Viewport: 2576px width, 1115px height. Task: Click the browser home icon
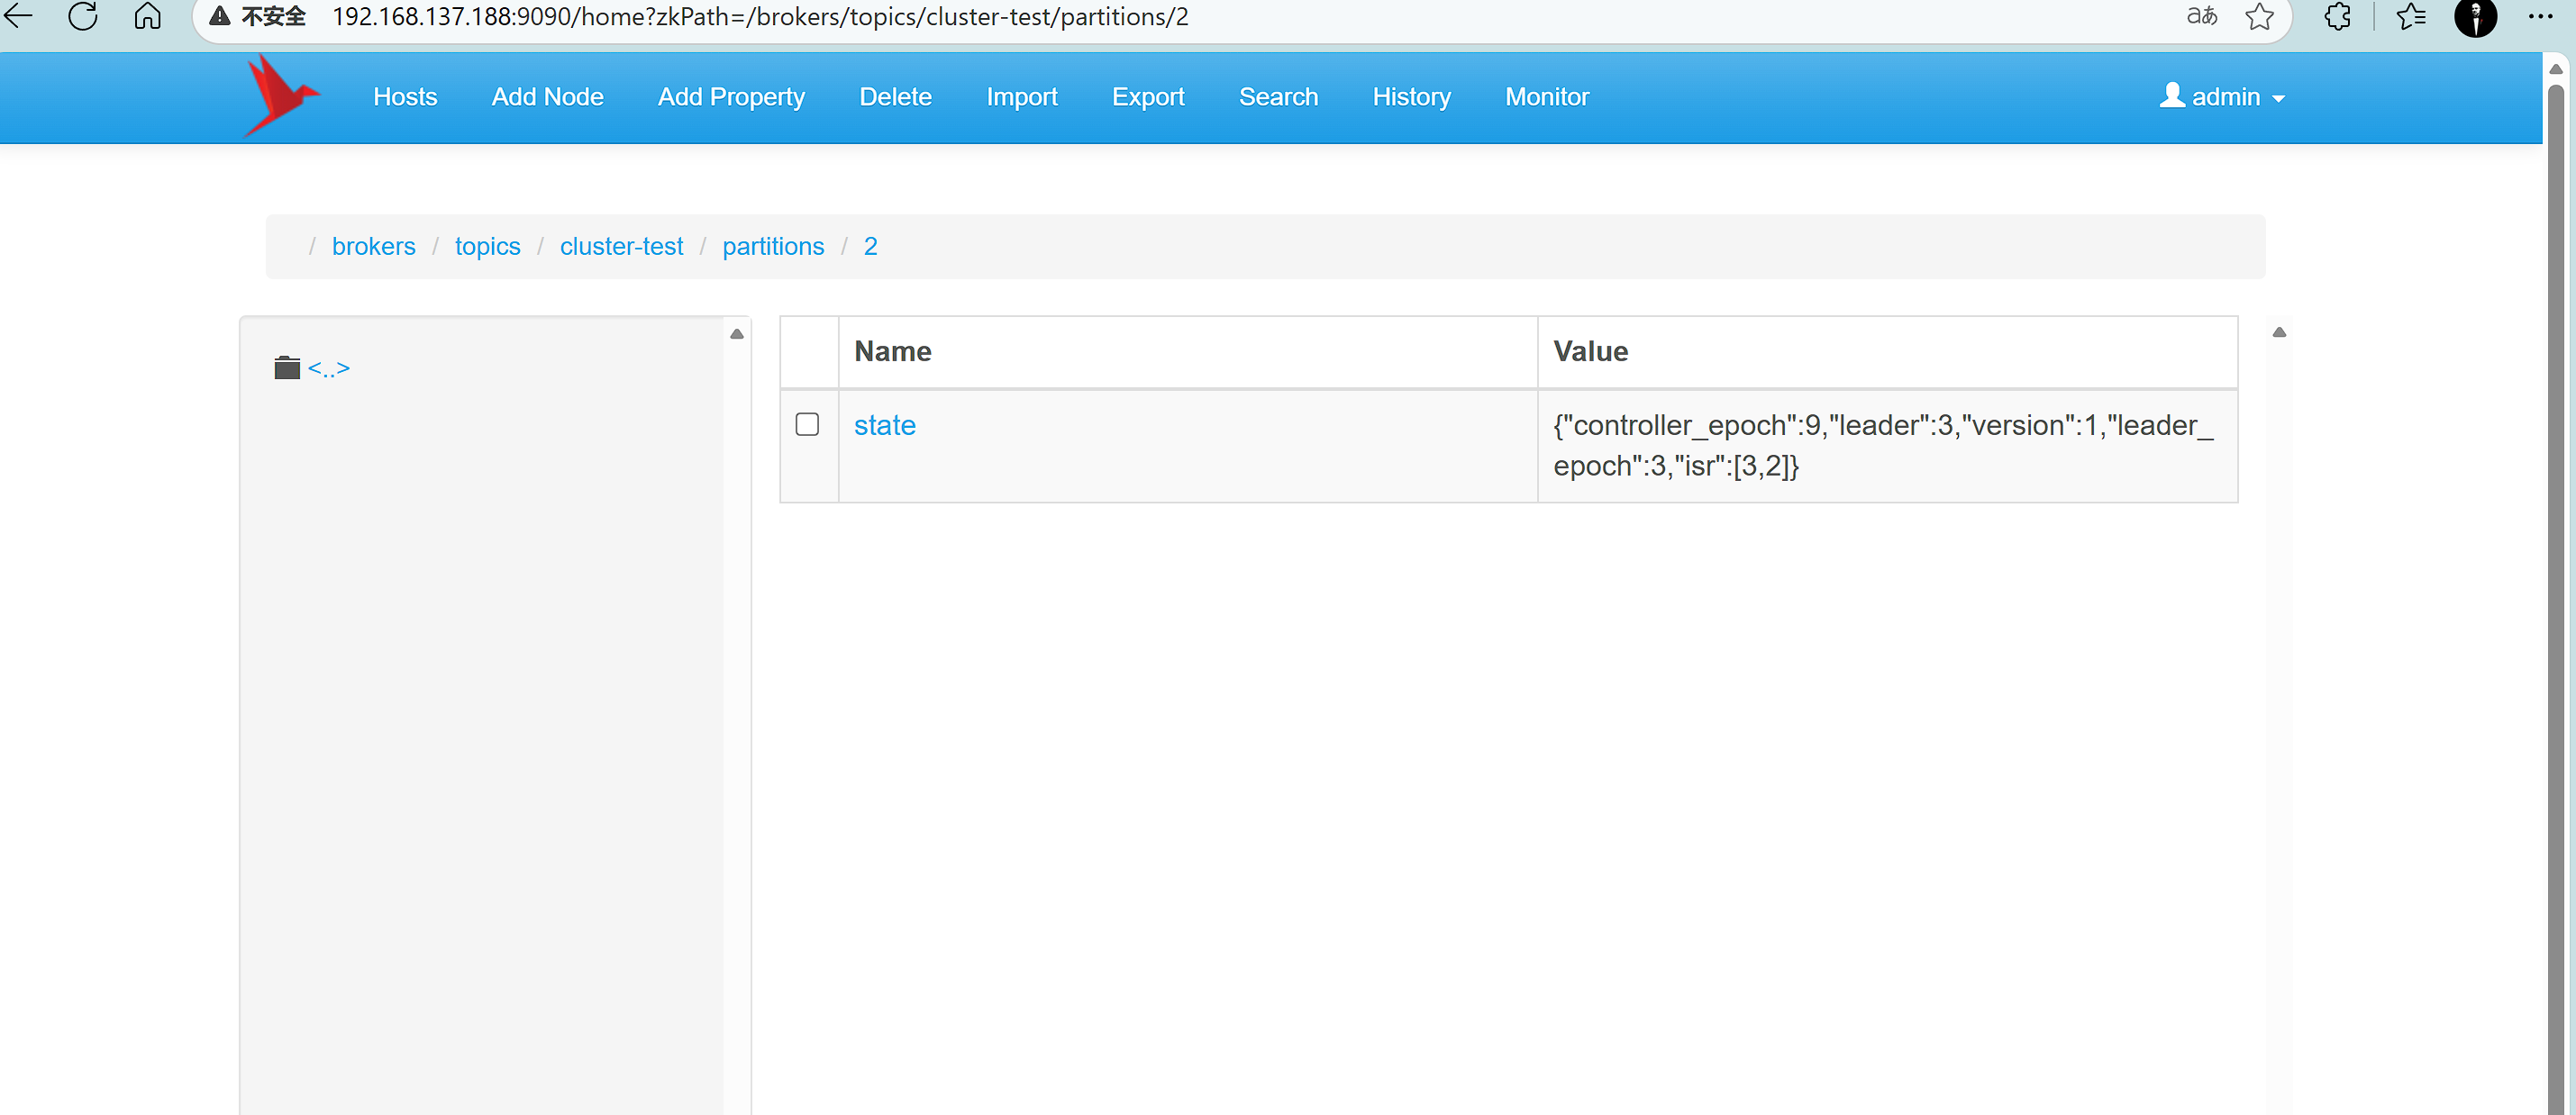pos(148,16)
